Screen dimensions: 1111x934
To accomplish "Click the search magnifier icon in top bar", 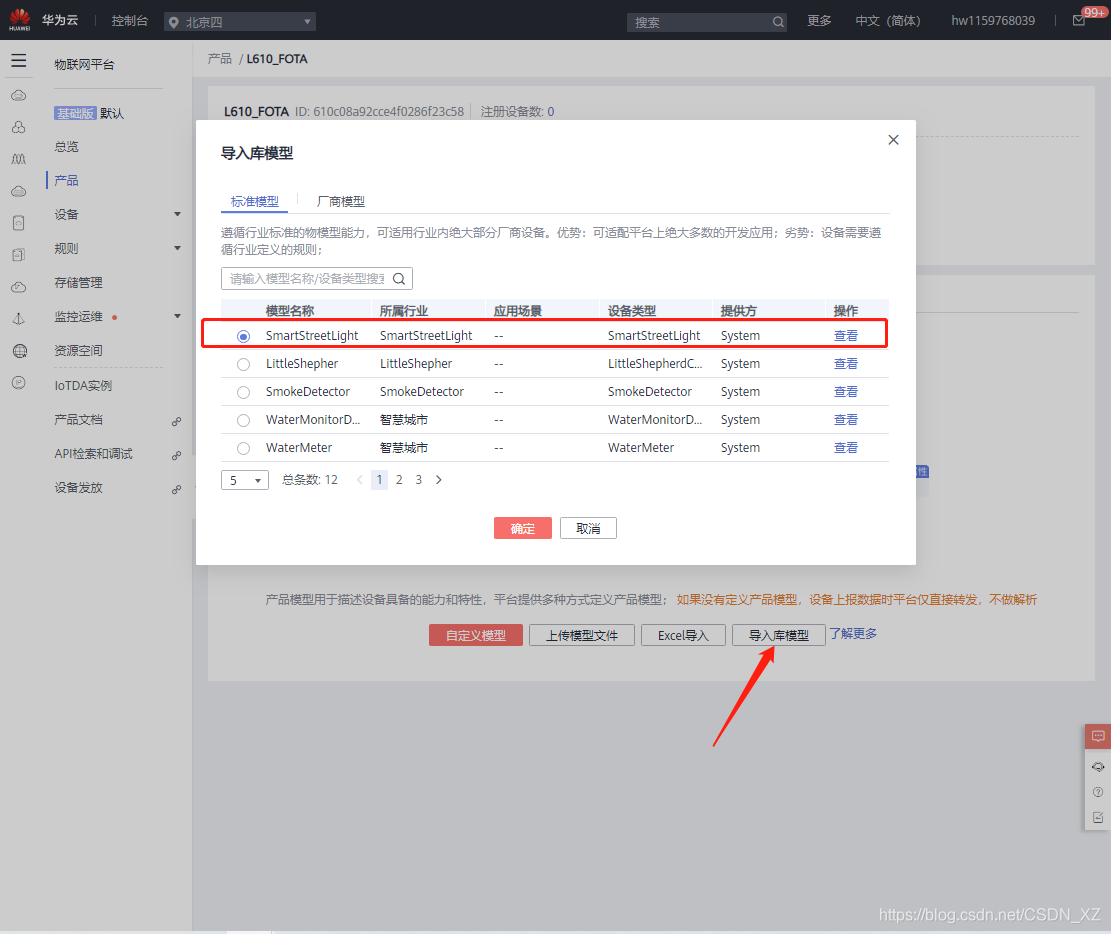I will pyautogui.click(x=778, y=22).
